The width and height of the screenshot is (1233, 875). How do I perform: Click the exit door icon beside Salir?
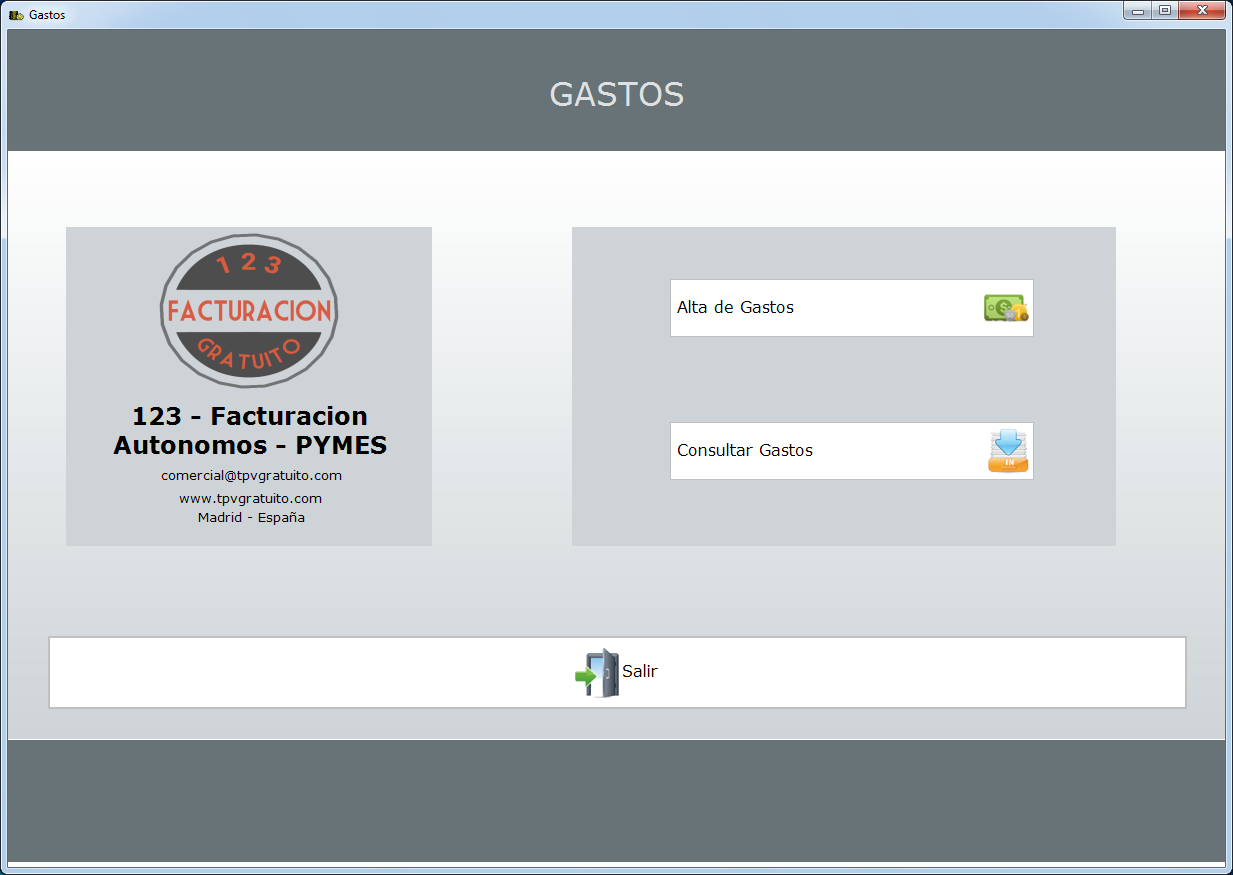tap(598, 672)
